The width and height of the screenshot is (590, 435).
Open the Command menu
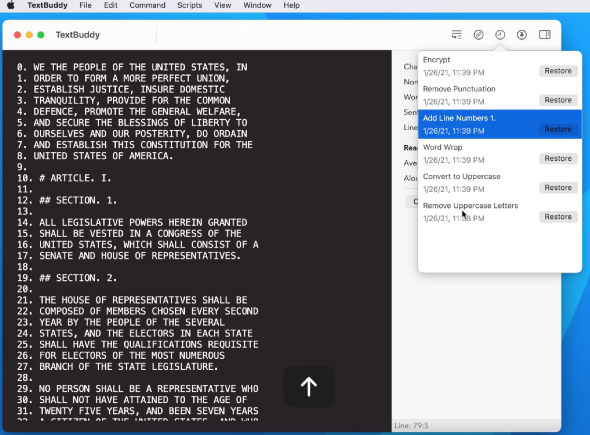click(148, 5)
